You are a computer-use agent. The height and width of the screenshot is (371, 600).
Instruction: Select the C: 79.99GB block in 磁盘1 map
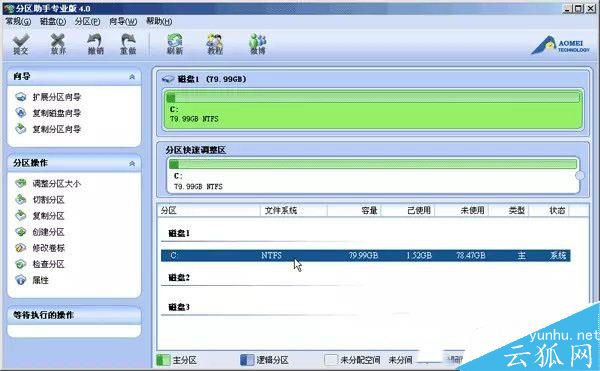click(373, 110)
